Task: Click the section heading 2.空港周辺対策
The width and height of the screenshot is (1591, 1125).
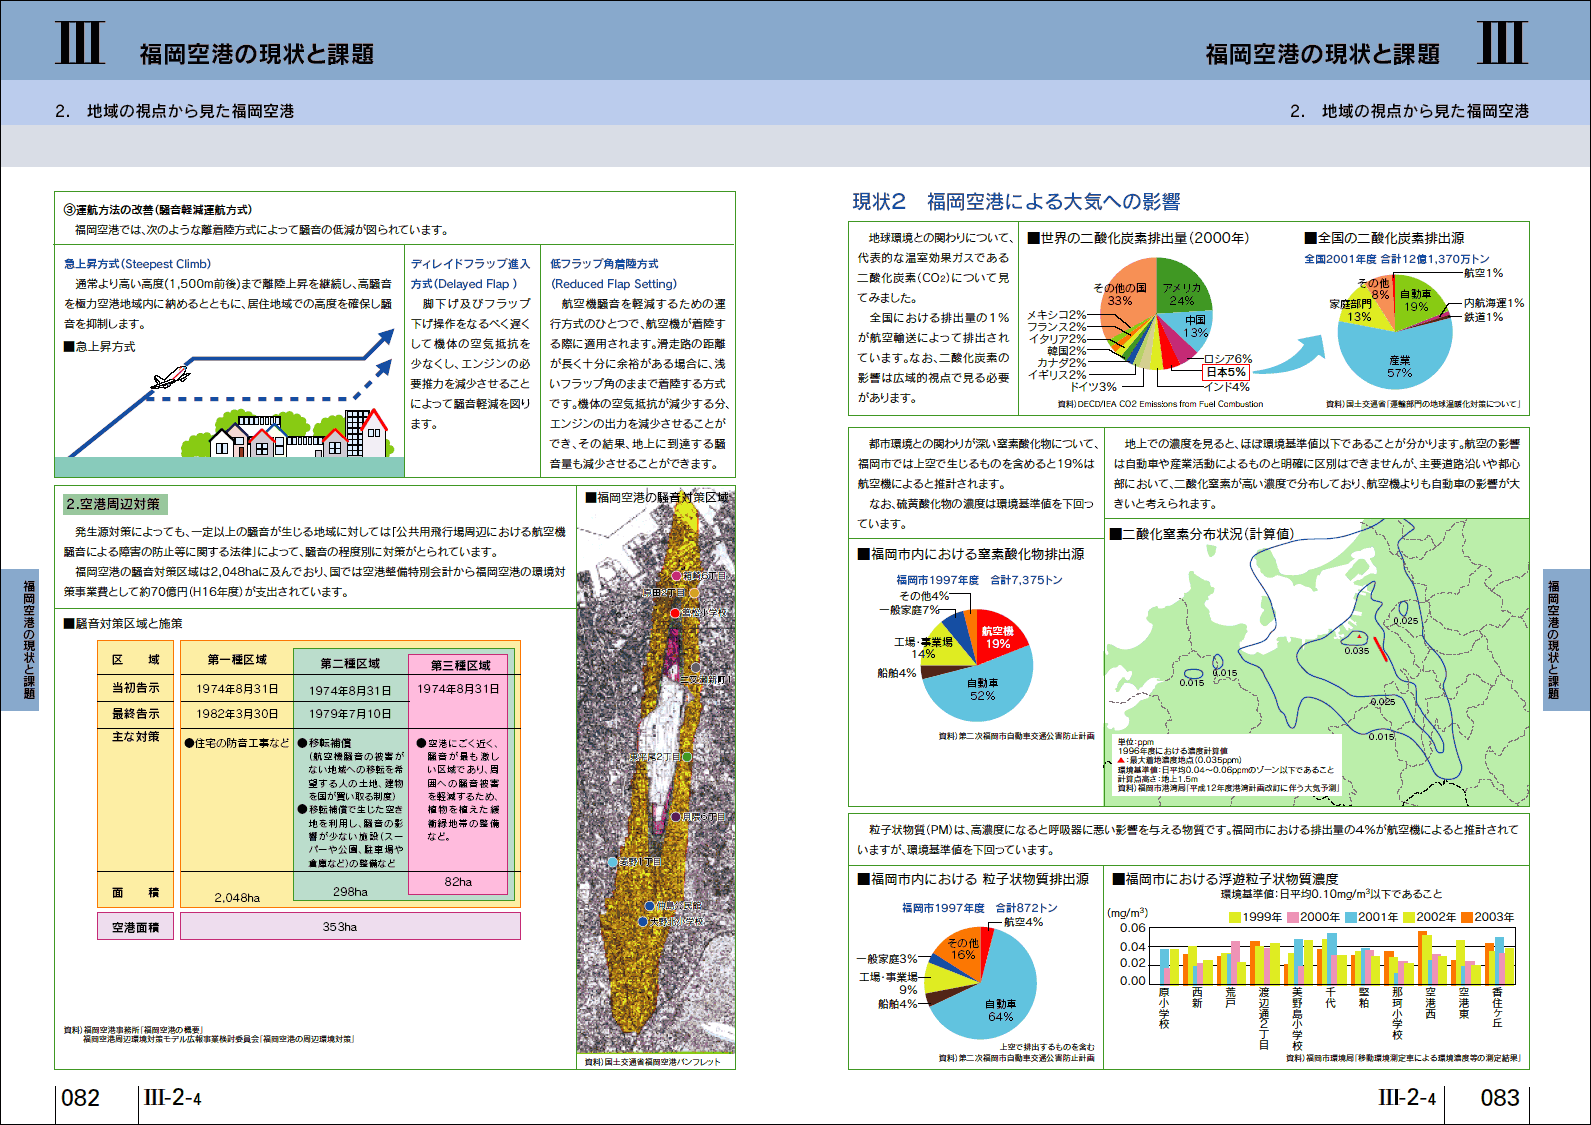Action: 113,504
